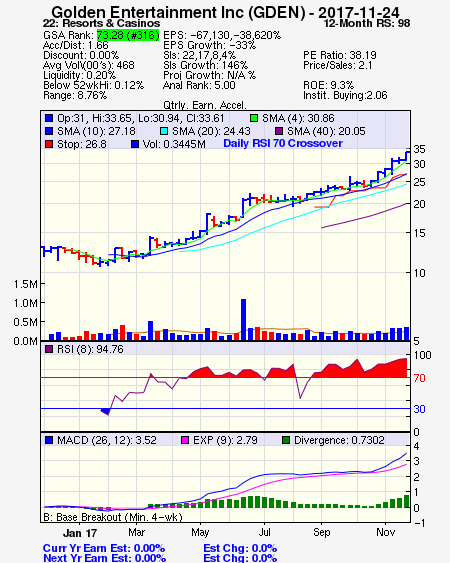The image size is (450, 563).
Task: Click the Mar axis label
Action: tap(136, 532)
